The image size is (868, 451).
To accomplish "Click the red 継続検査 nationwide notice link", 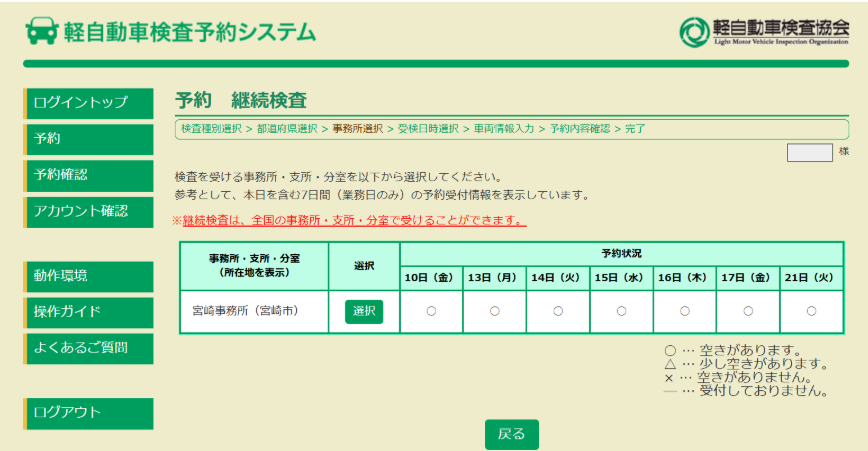I will [354, 220].
